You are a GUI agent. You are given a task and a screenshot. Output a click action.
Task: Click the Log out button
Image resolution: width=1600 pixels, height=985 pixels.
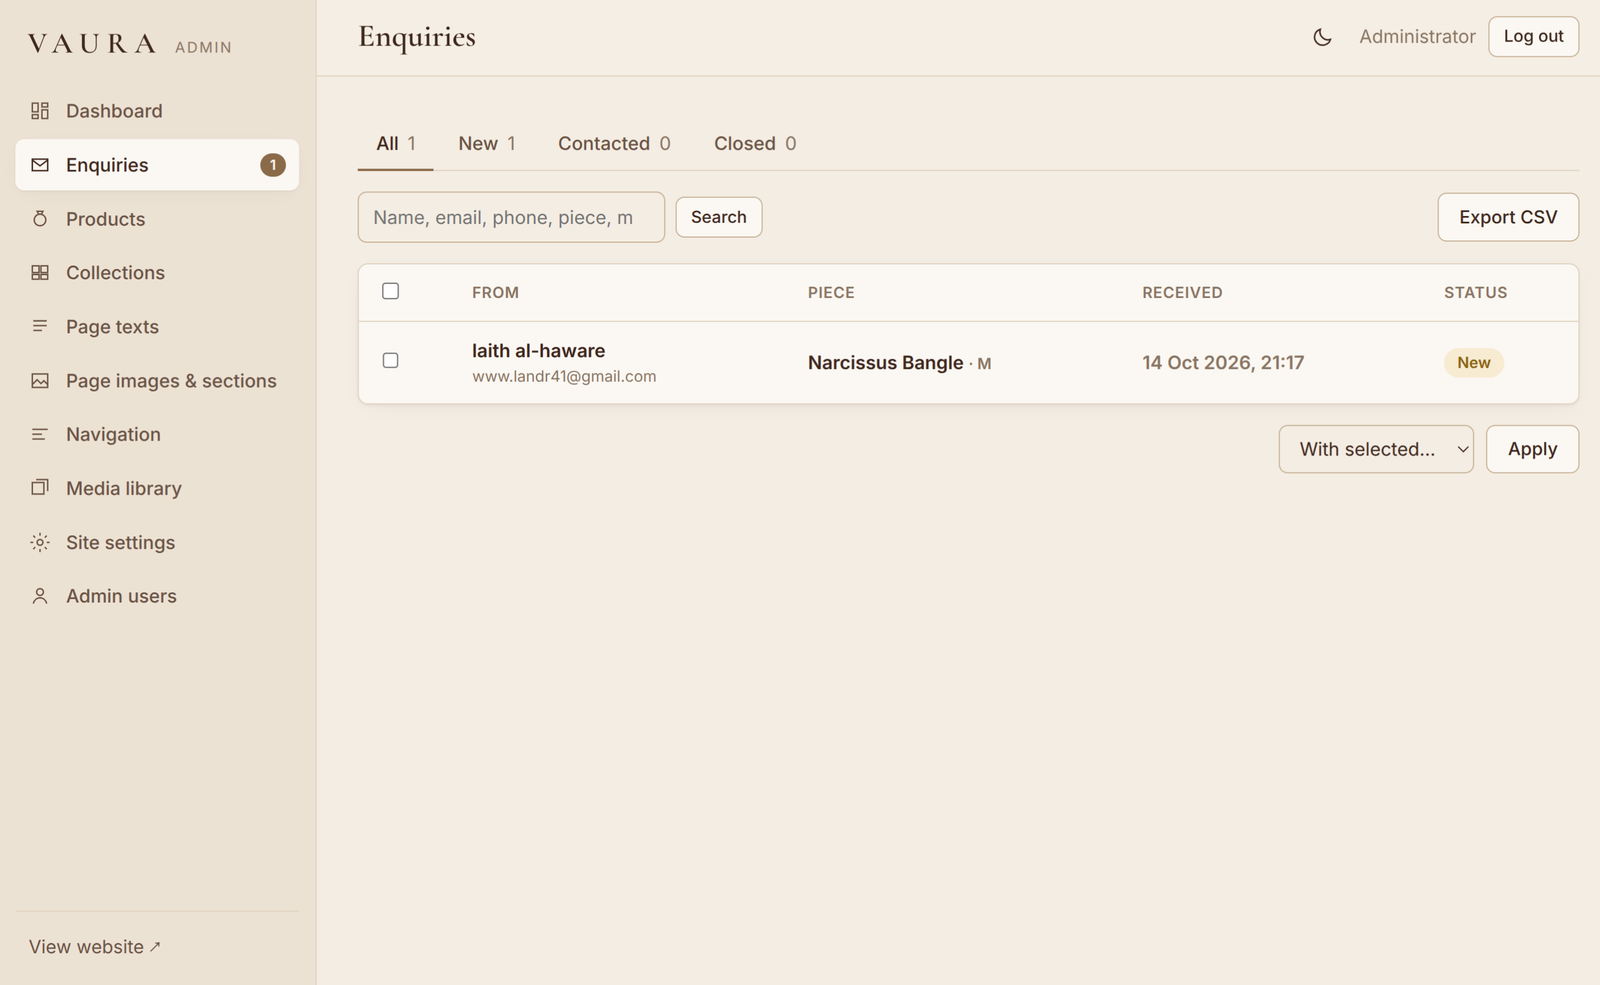(x=1533, y=37)
